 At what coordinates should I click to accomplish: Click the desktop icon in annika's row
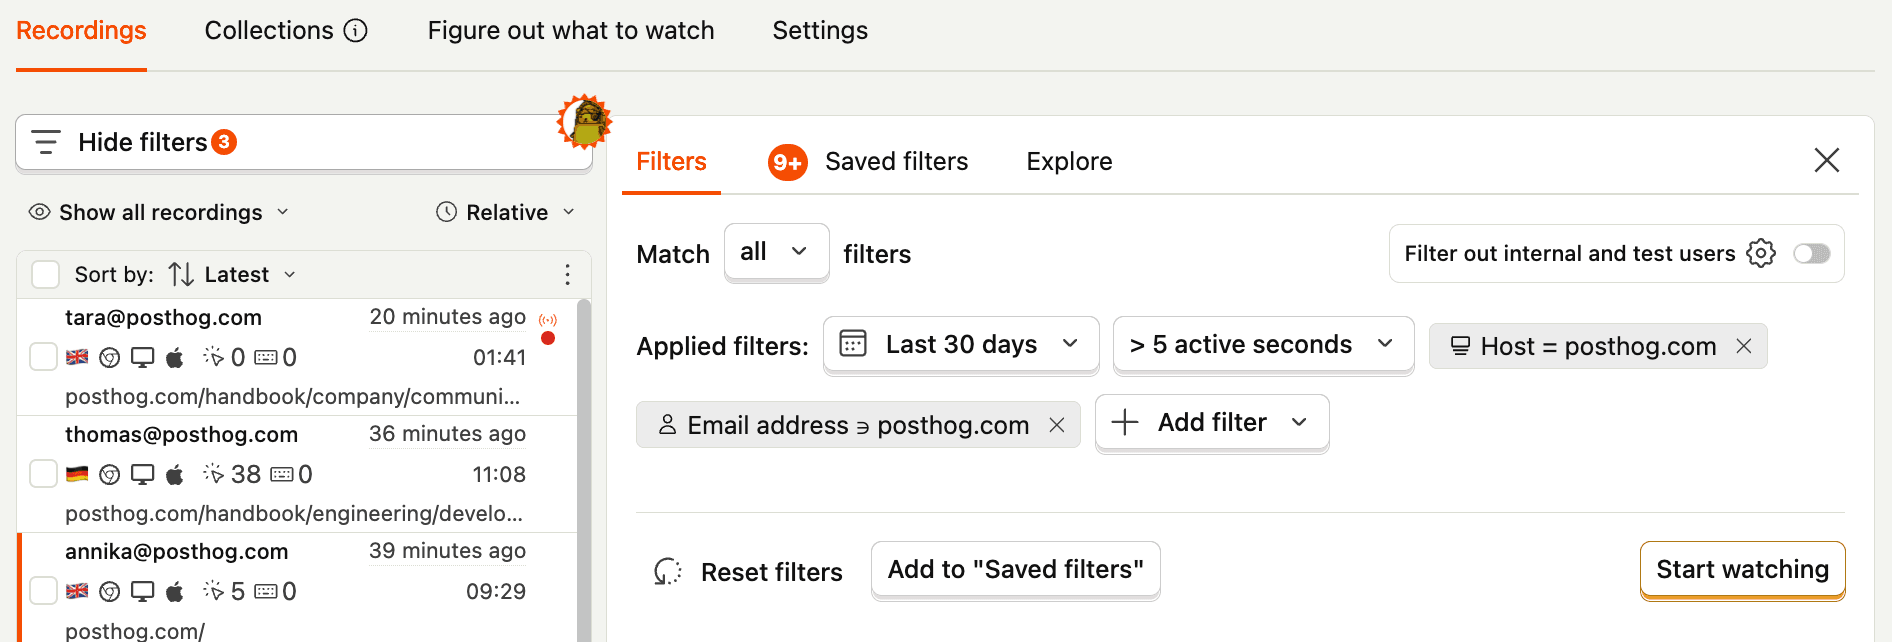pos(143,591)
